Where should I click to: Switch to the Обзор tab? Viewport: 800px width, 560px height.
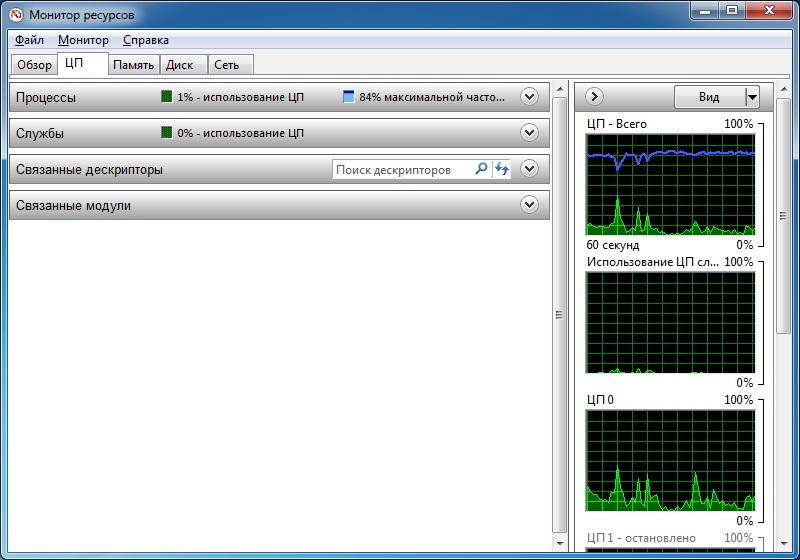point(34,65)
